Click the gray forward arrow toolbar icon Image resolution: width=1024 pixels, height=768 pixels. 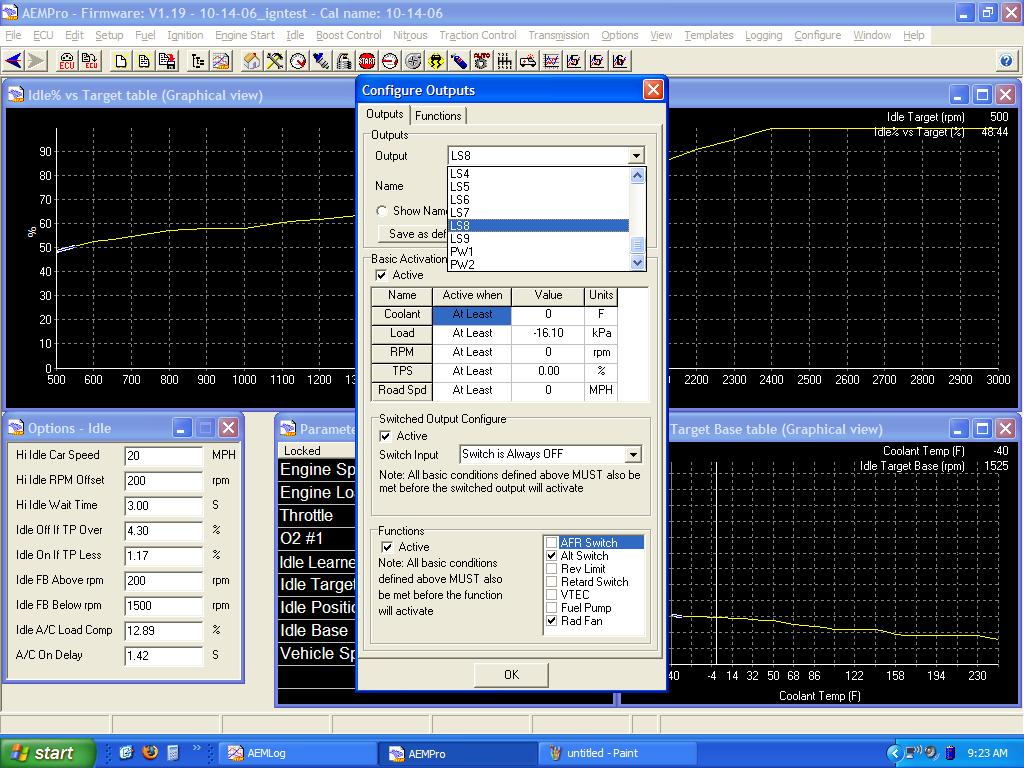37,61
